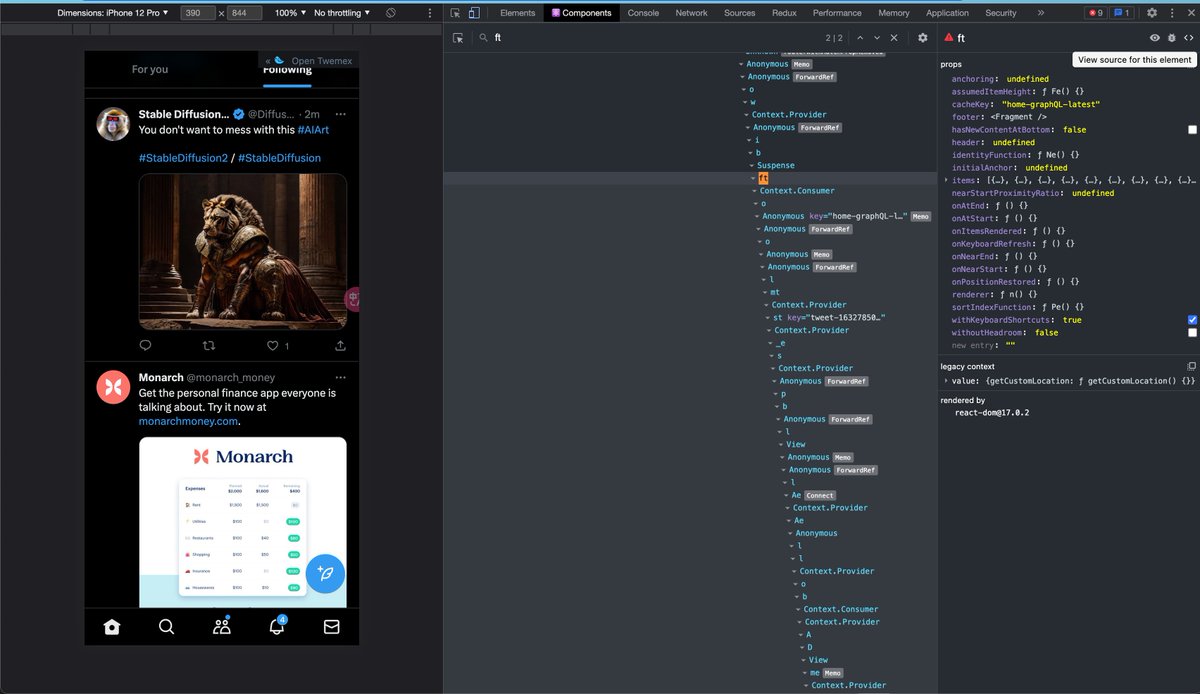Click the Home icon in Twitter bottom nav
1200x694 pixels.
112,627
